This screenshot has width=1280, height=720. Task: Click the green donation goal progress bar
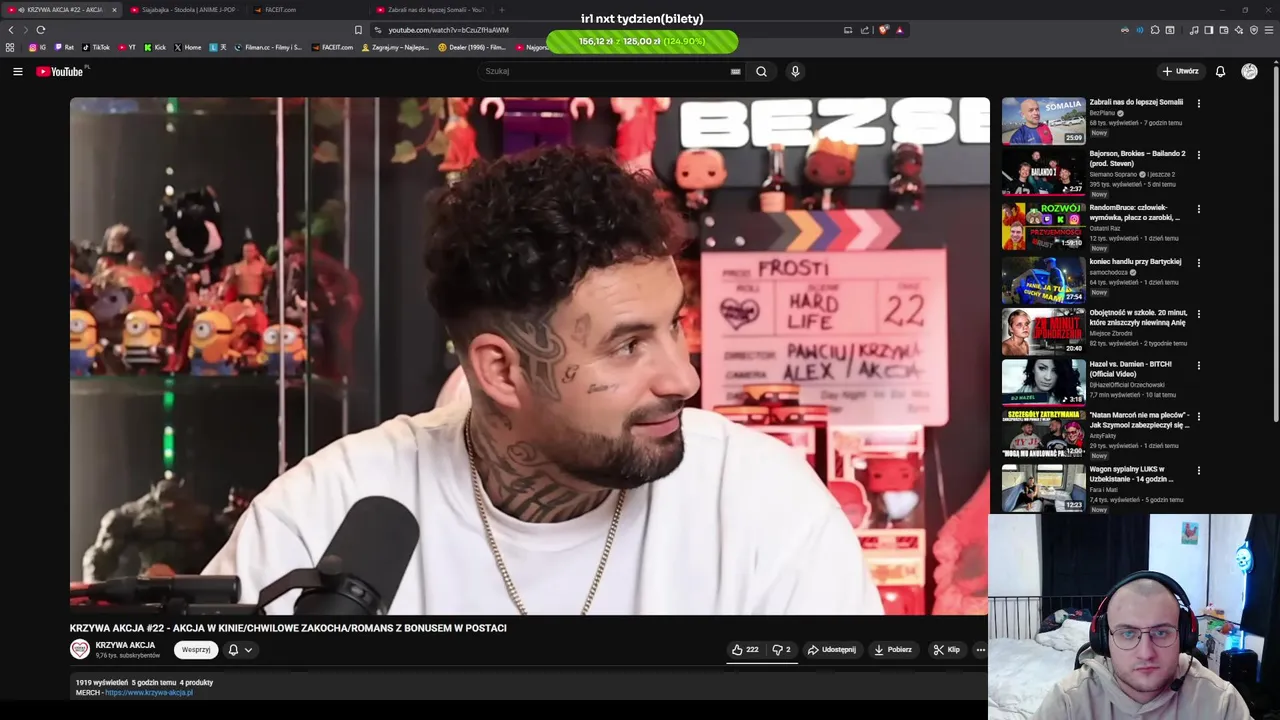(642, 41)
